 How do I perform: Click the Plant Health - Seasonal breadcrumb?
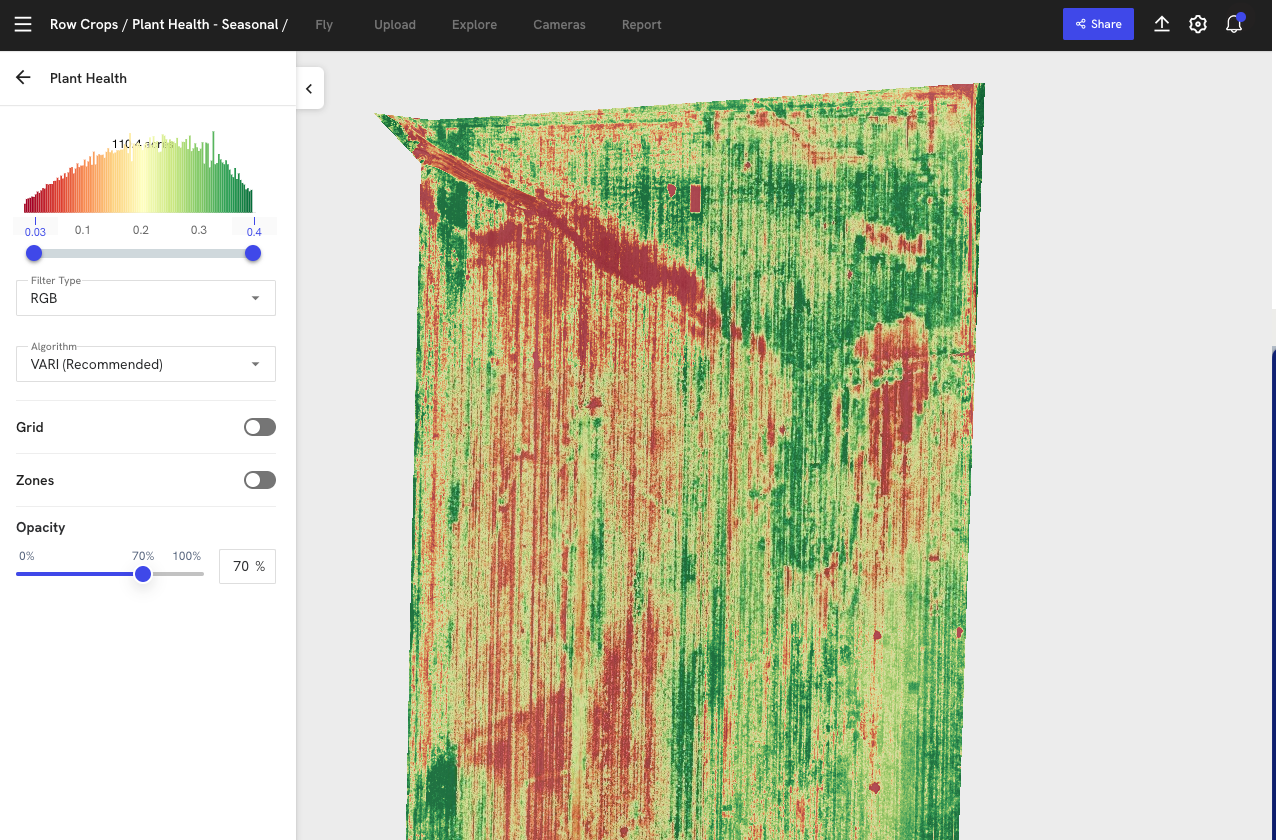tap(205, 24)
